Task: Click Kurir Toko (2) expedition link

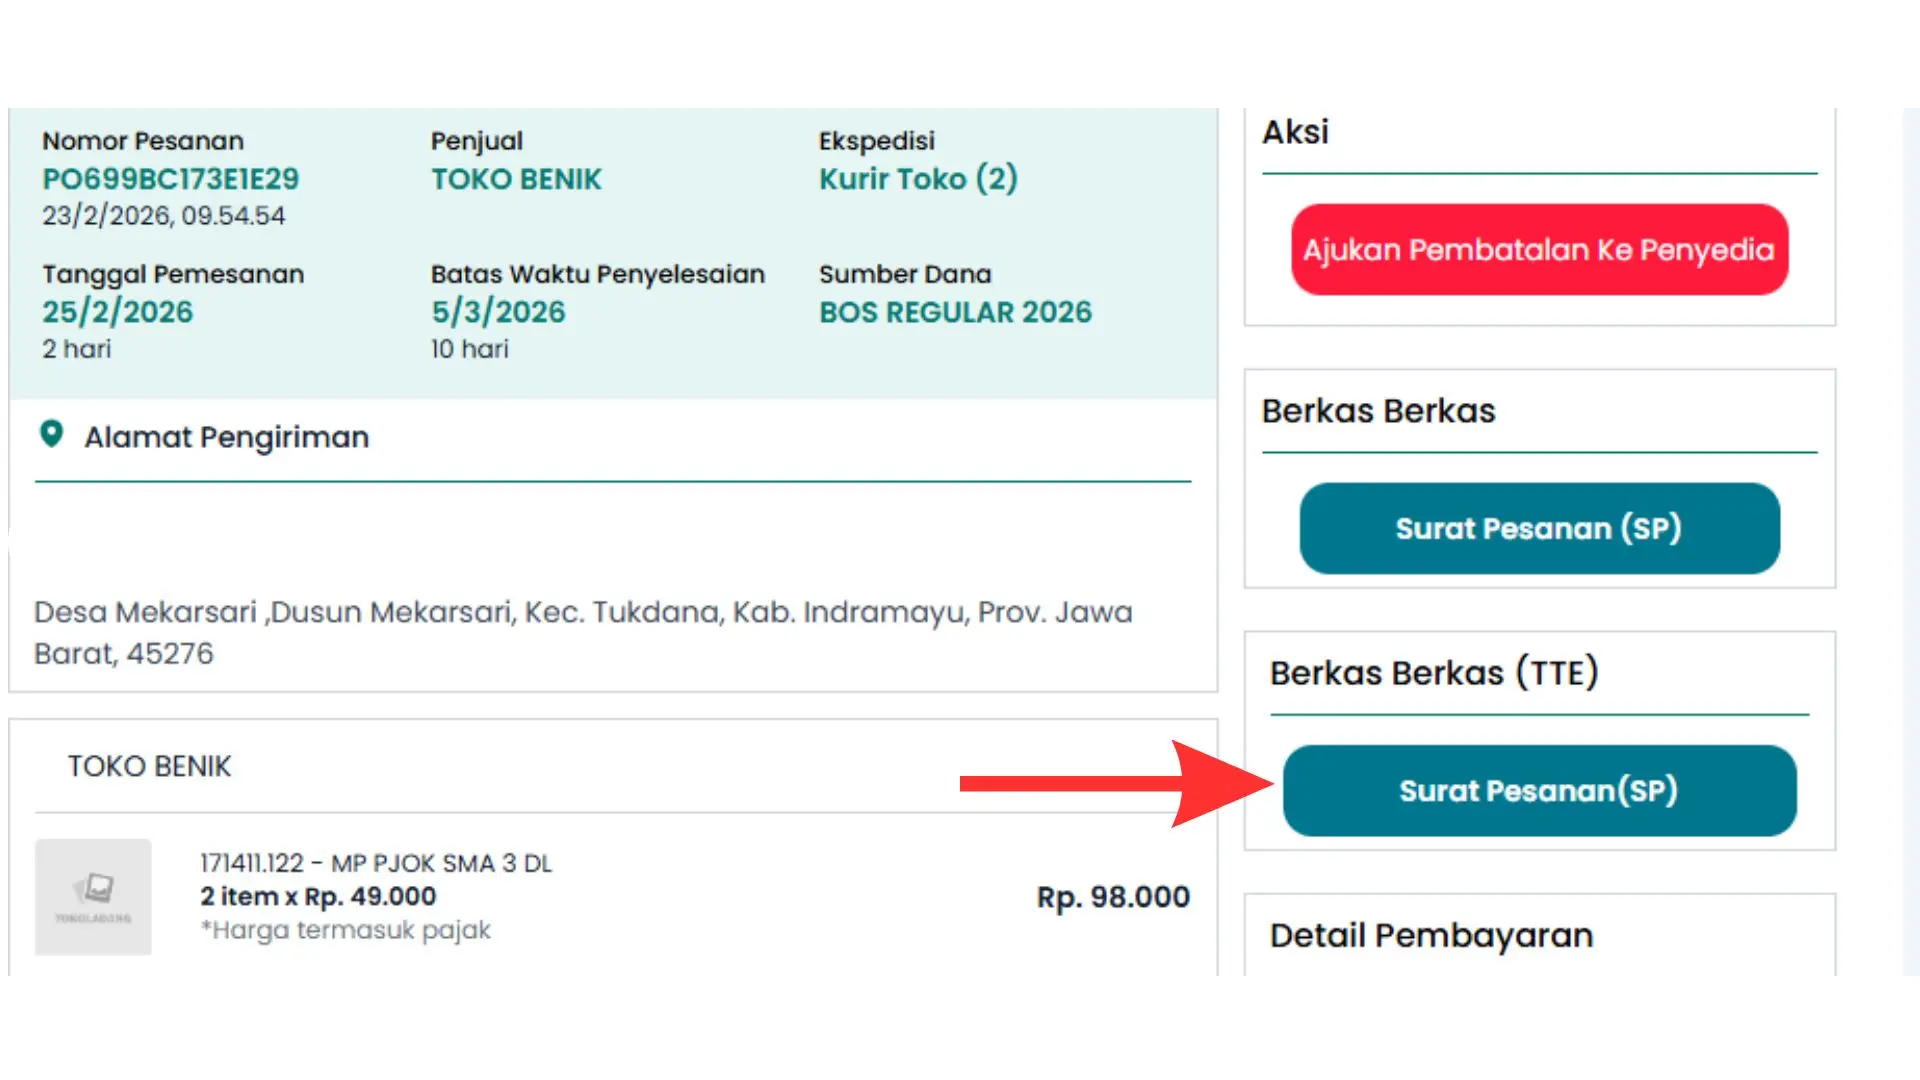Action: 918,179
